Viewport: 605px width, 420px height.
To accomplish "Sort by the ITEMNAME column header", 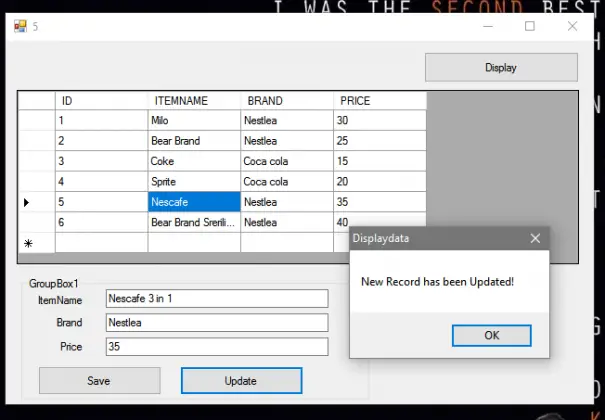I will point(194,101).
